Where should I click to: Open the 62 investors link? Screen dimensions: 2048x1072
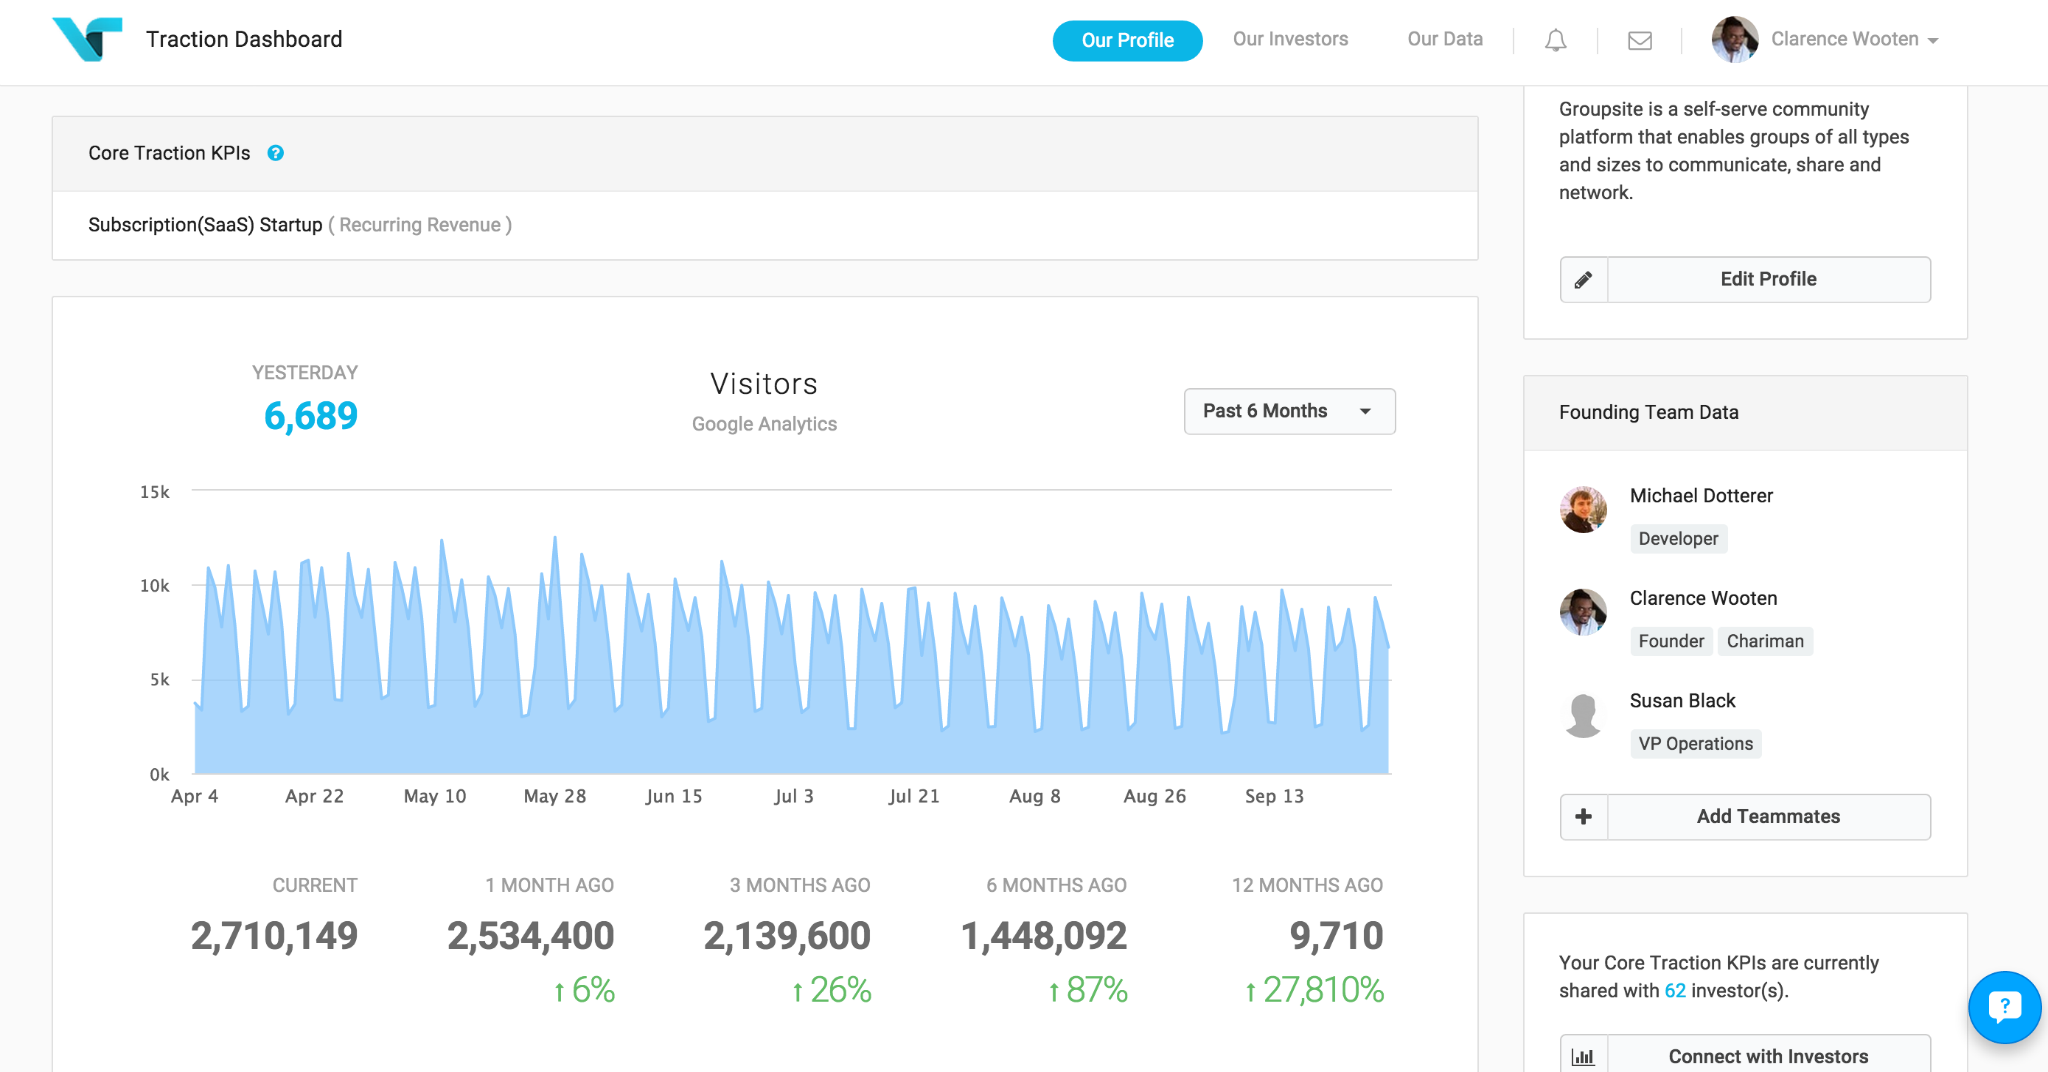click(1675, 991)
